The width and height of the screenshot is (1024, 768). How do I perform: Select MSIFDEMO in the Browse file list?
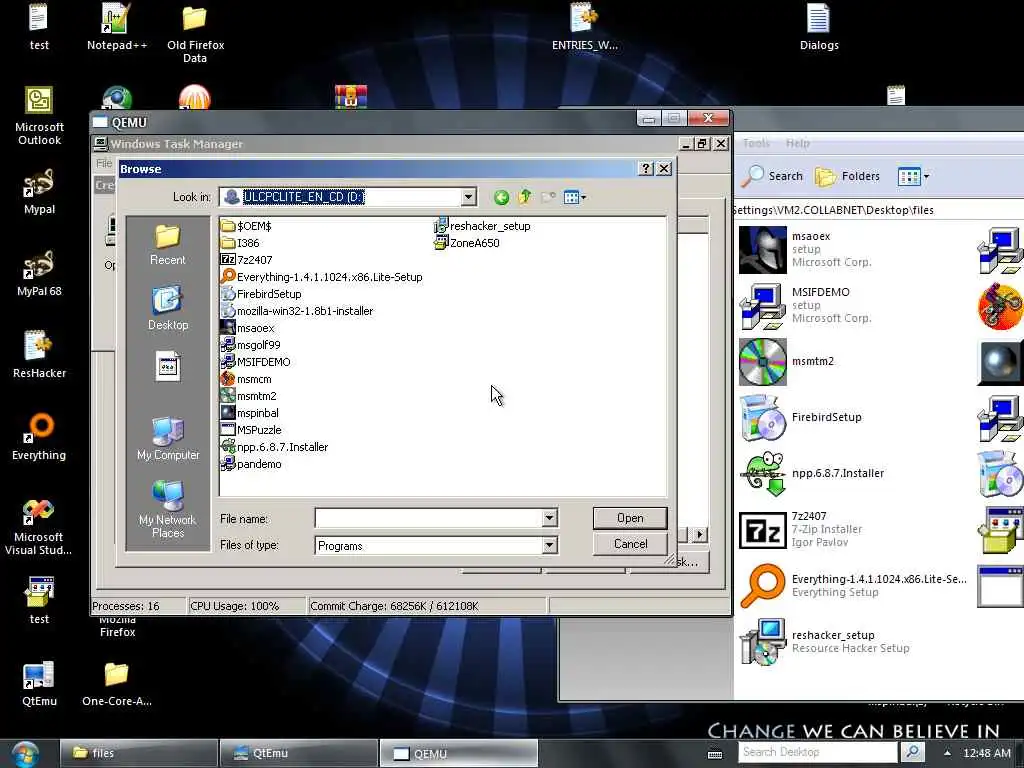pyautogui.click(x=256, y=362)
